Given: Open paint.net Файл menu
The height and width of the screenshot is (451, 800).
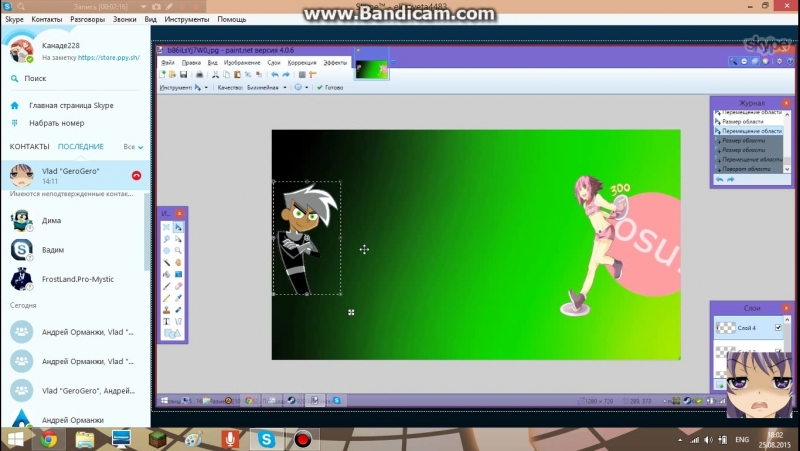Looking at the screenshot, I should pyautogui.click(x=167, y=63).
